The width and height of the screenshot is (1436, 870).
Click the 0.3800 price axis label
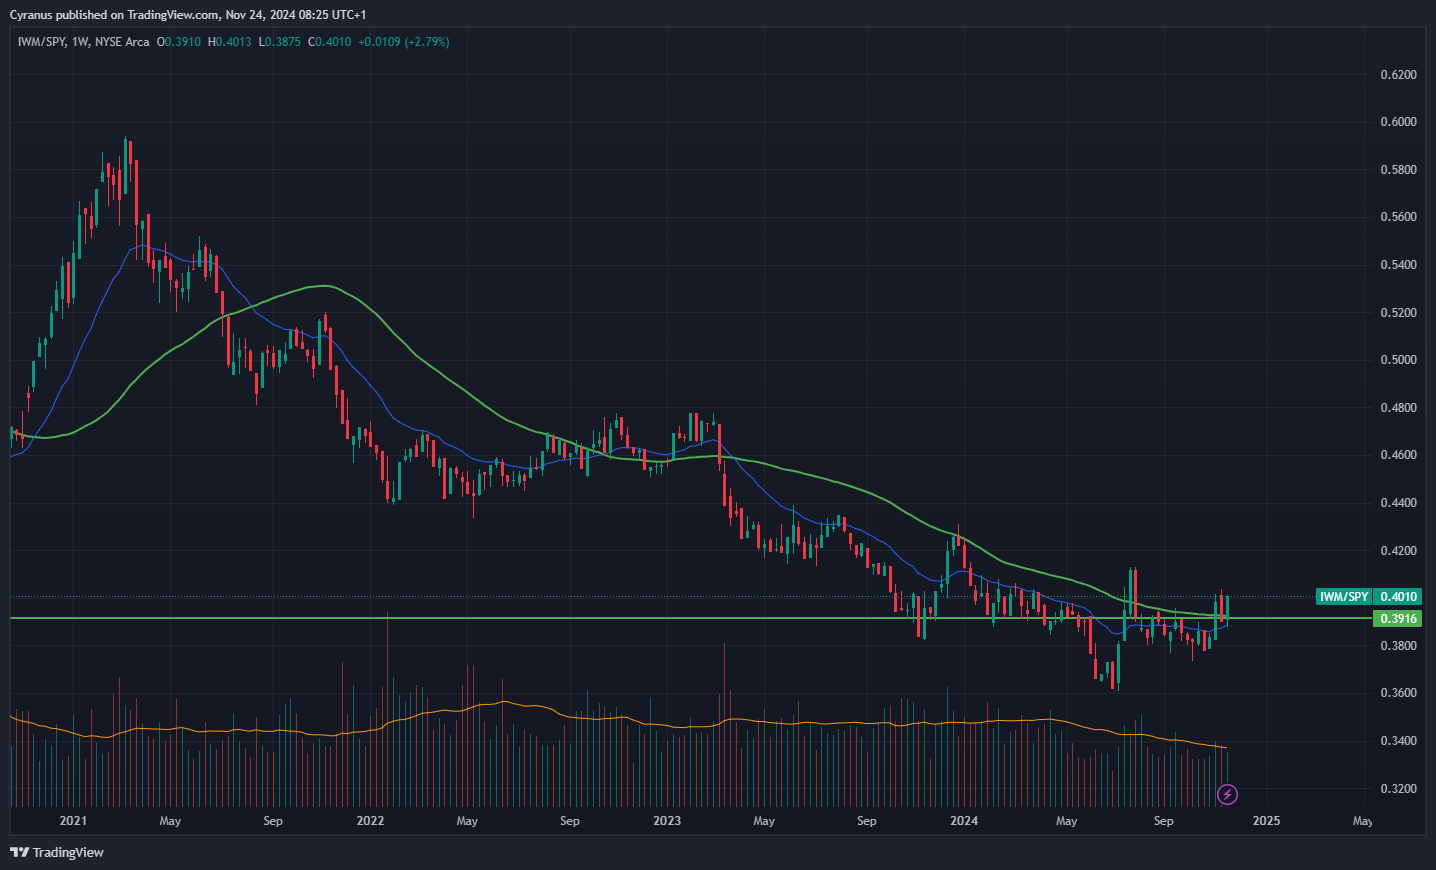coord(1398,646)
